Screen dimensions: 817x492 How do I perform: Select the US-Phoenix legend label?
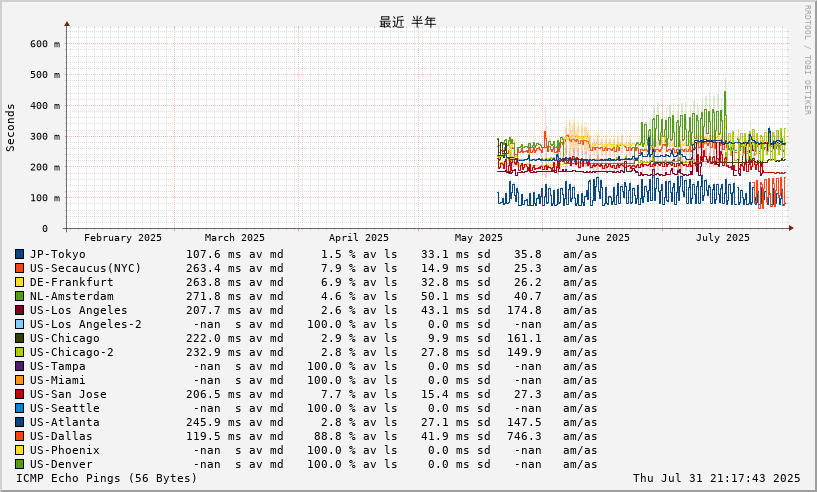click(x=64, y=450)
